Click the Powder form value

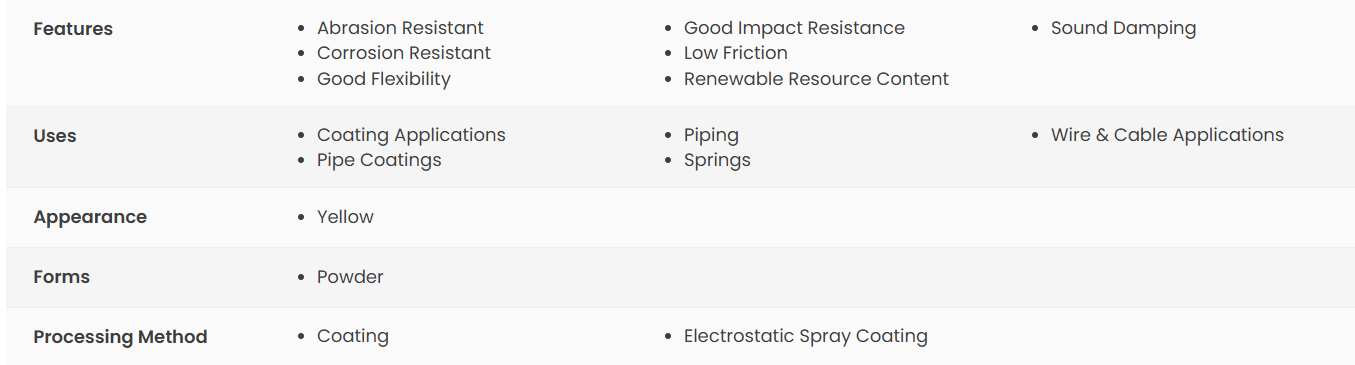350,277
